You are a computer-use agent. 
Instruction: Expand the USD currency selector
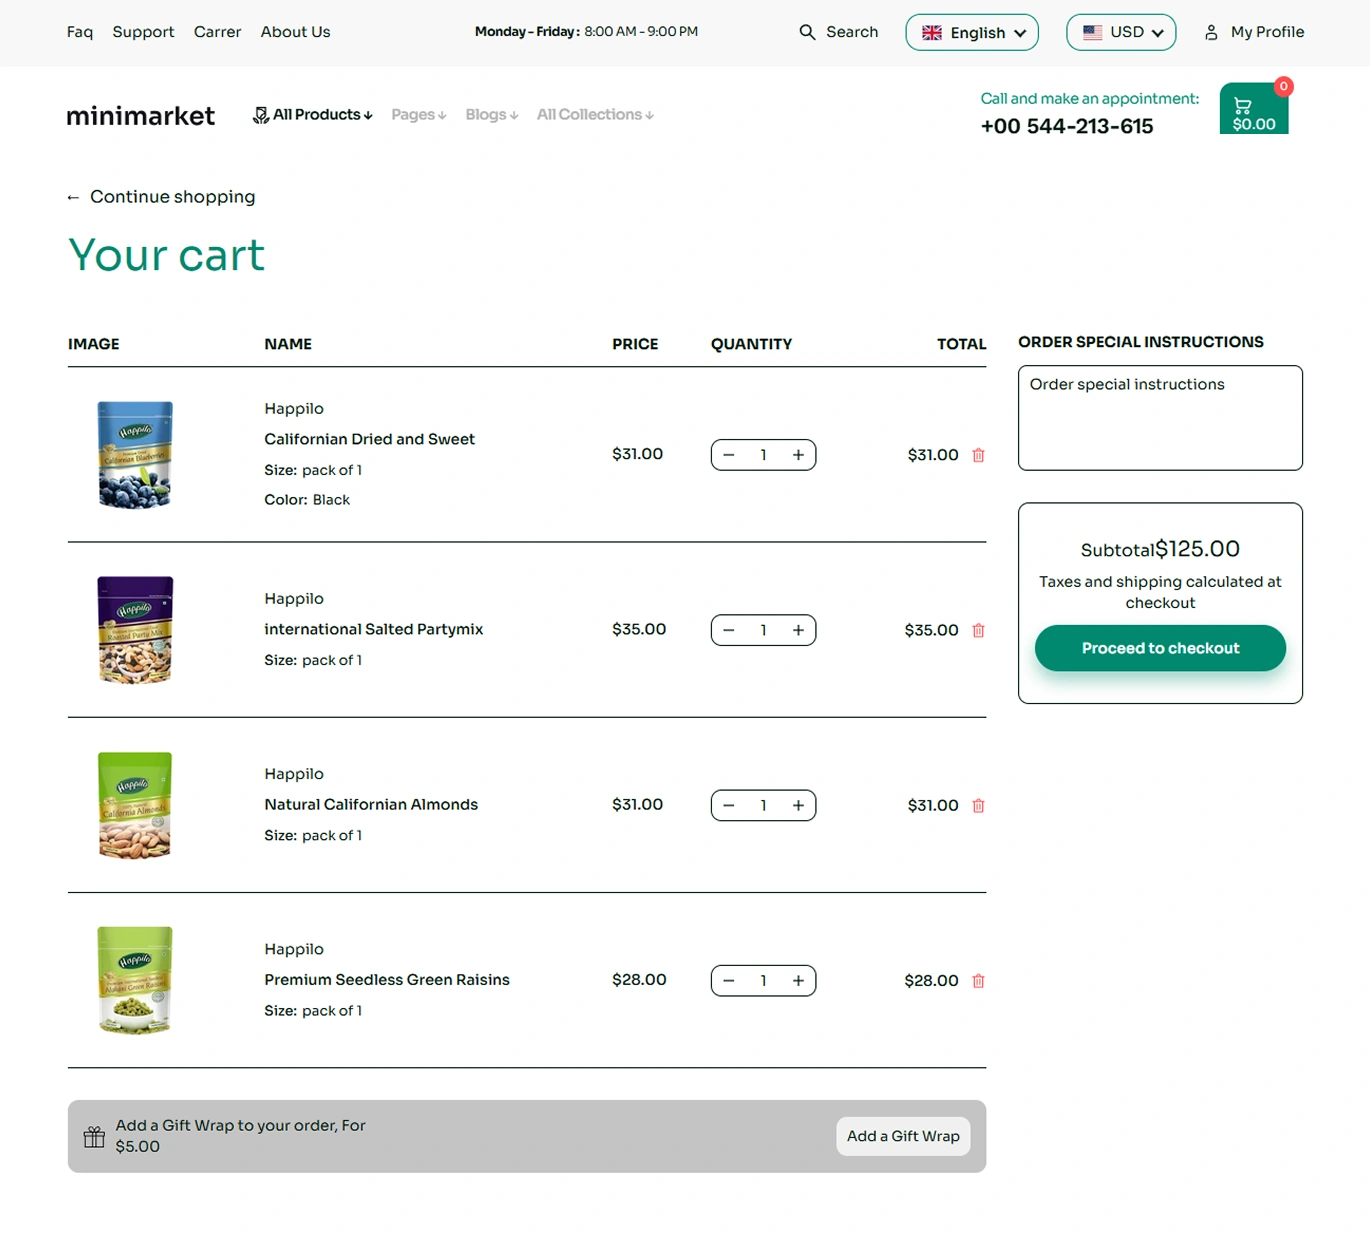click(x=1121, y=32)
